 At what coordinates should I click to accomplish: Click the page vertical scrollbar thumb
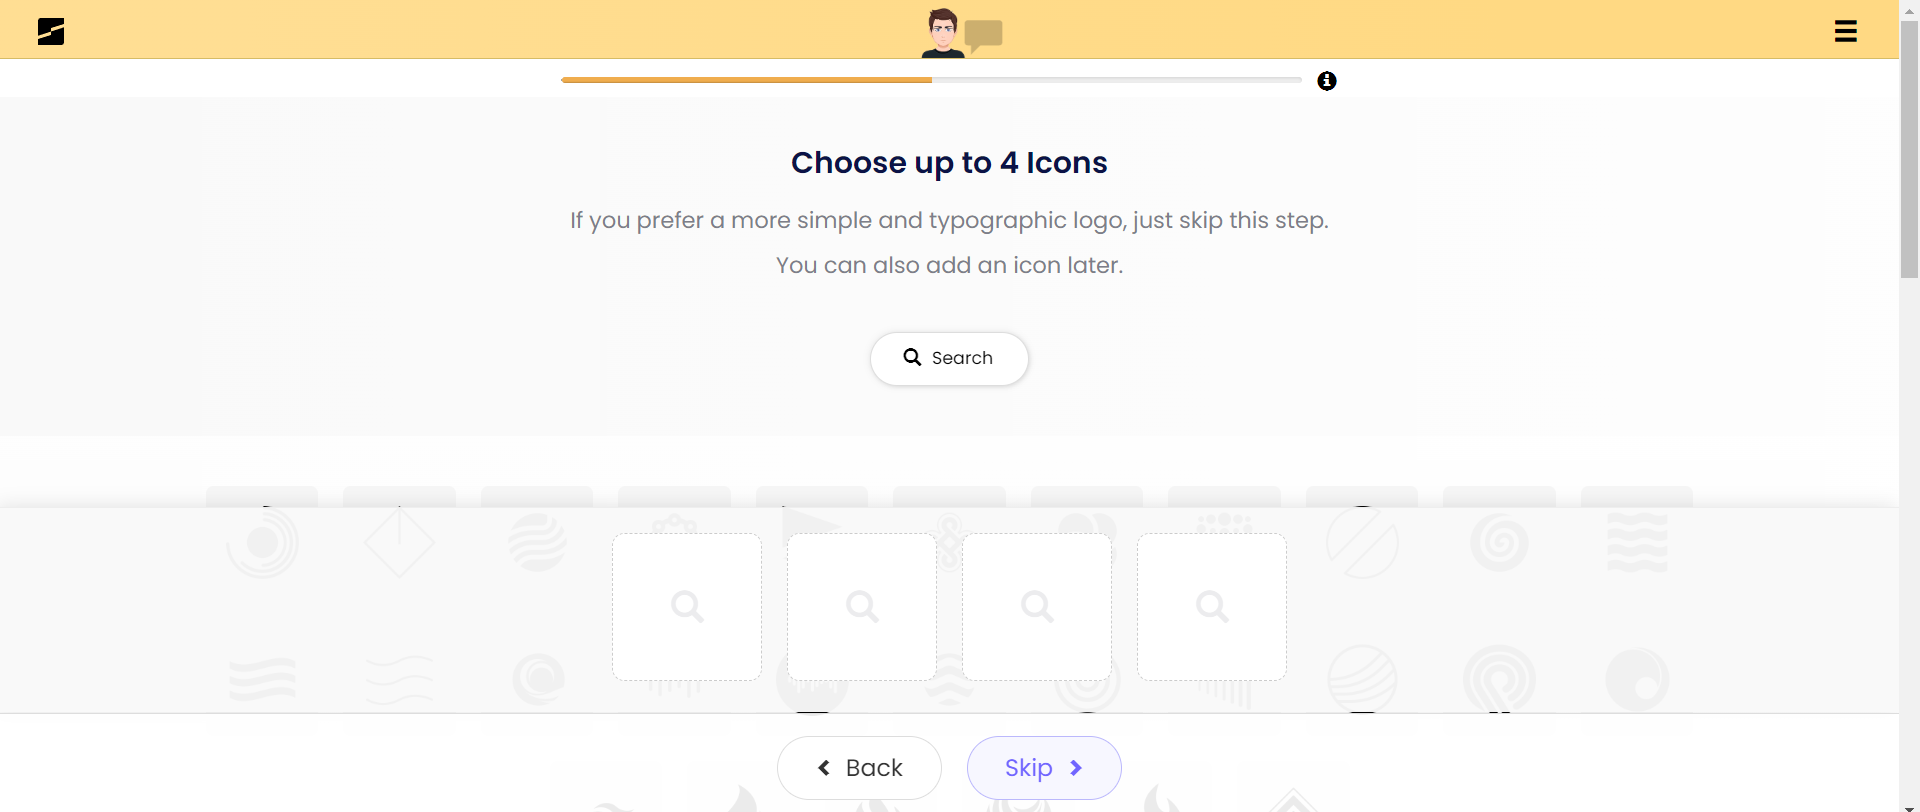[x=1909, y=148]
